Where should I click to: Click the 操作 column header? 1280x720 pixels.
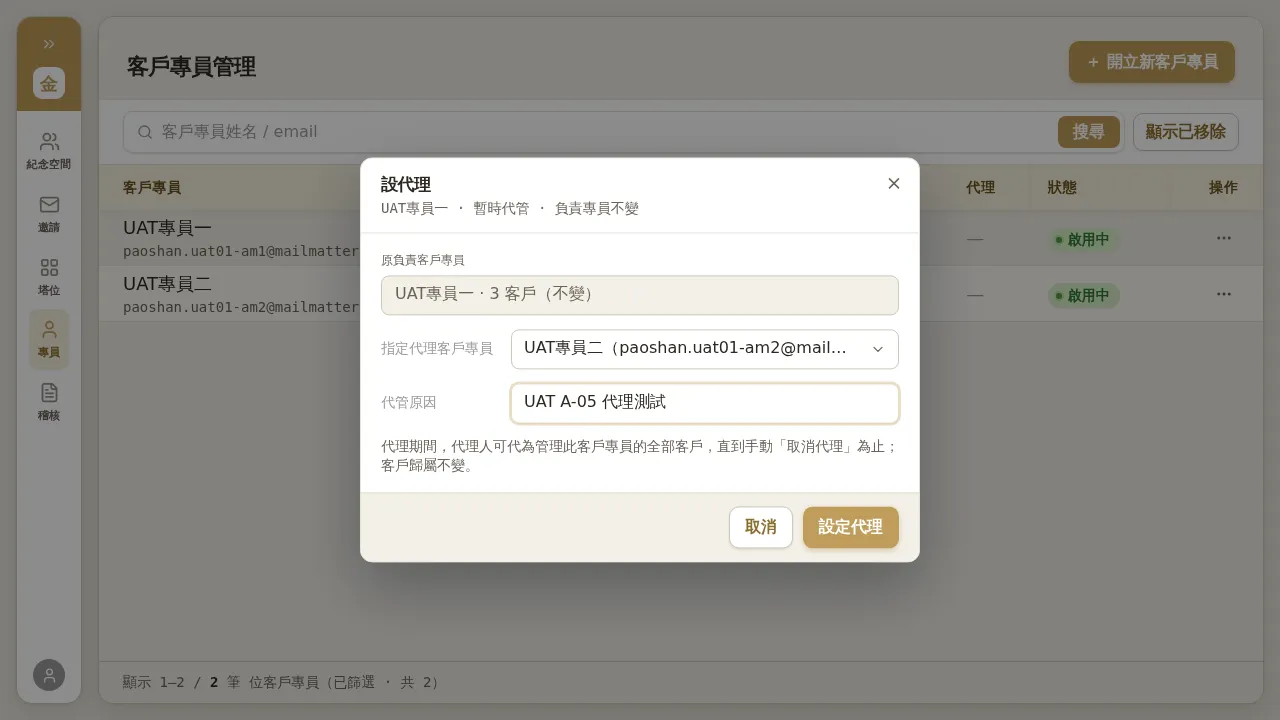point(1223,187)
